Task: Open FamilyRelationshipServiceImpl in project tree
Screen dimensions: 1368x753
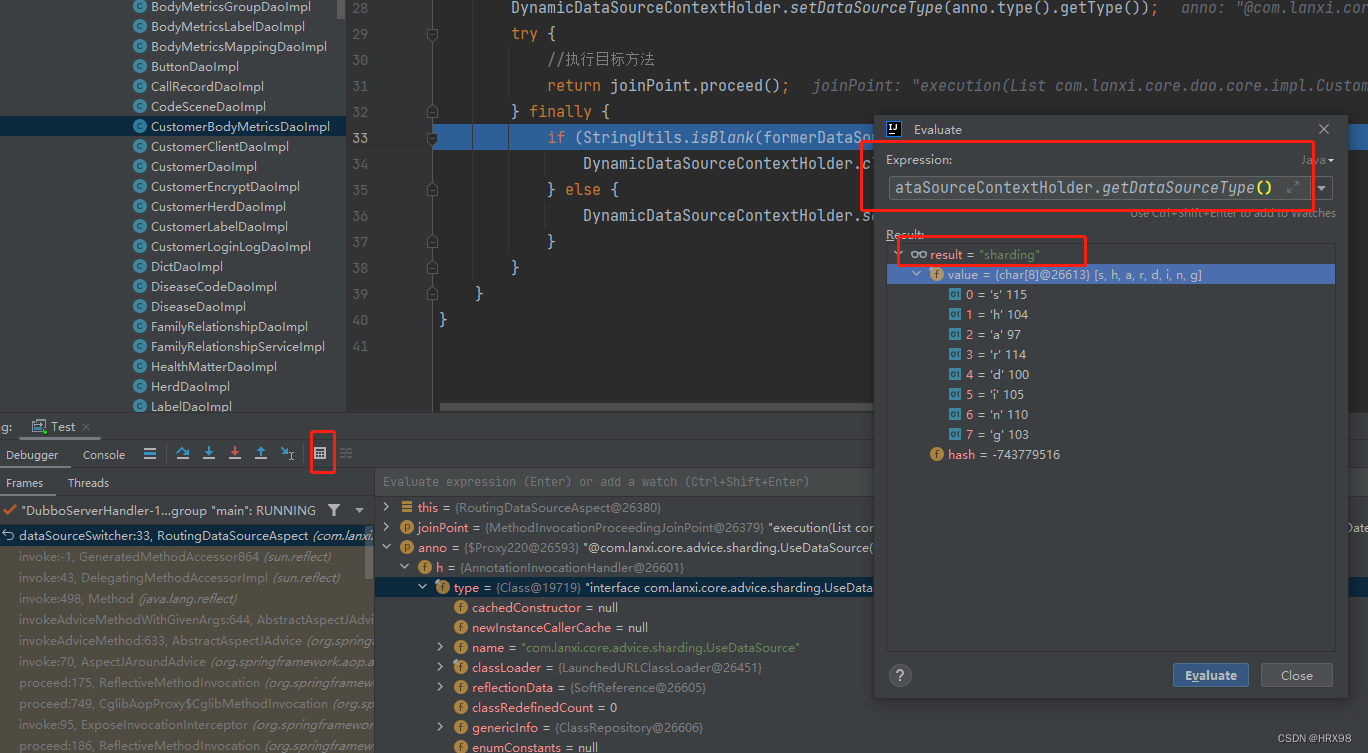Action: point(238,347)
